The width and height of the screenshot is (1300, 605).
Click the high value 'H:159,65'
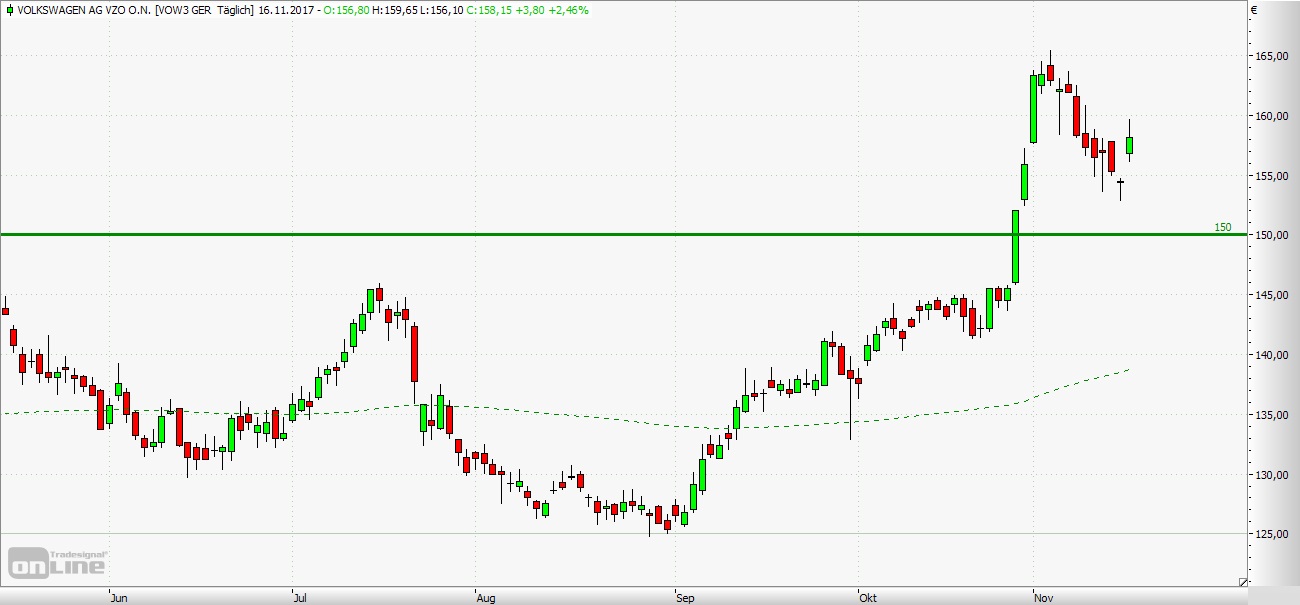click(x=394, y=10)
